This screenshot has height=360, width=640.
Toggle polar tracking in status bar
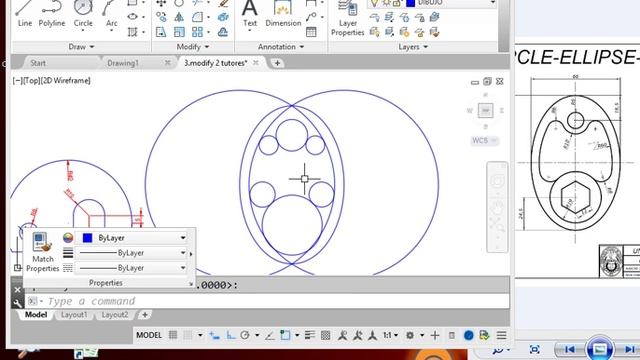245,336
